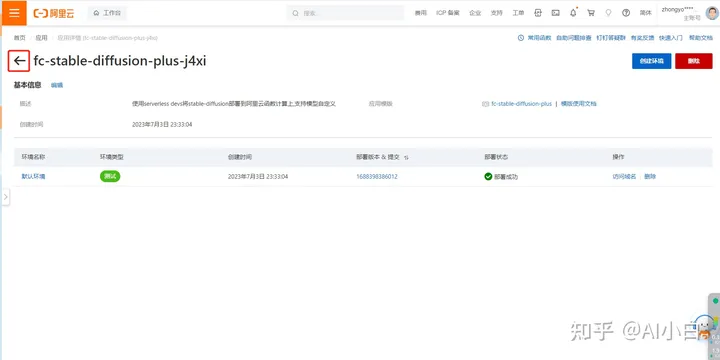720x360 pixels.
Task: Click the sort icon next to 部署版本 & 提交
Action: (406, 157)
